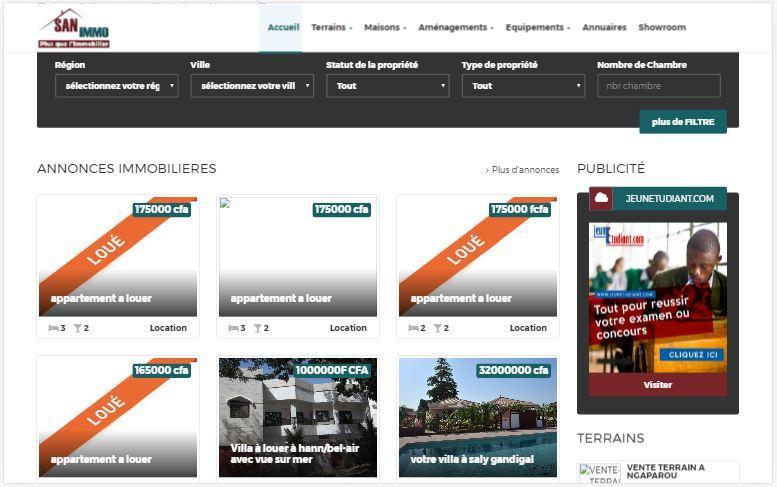
Task: Open the Aménagements menu
Action: [455, 27]
